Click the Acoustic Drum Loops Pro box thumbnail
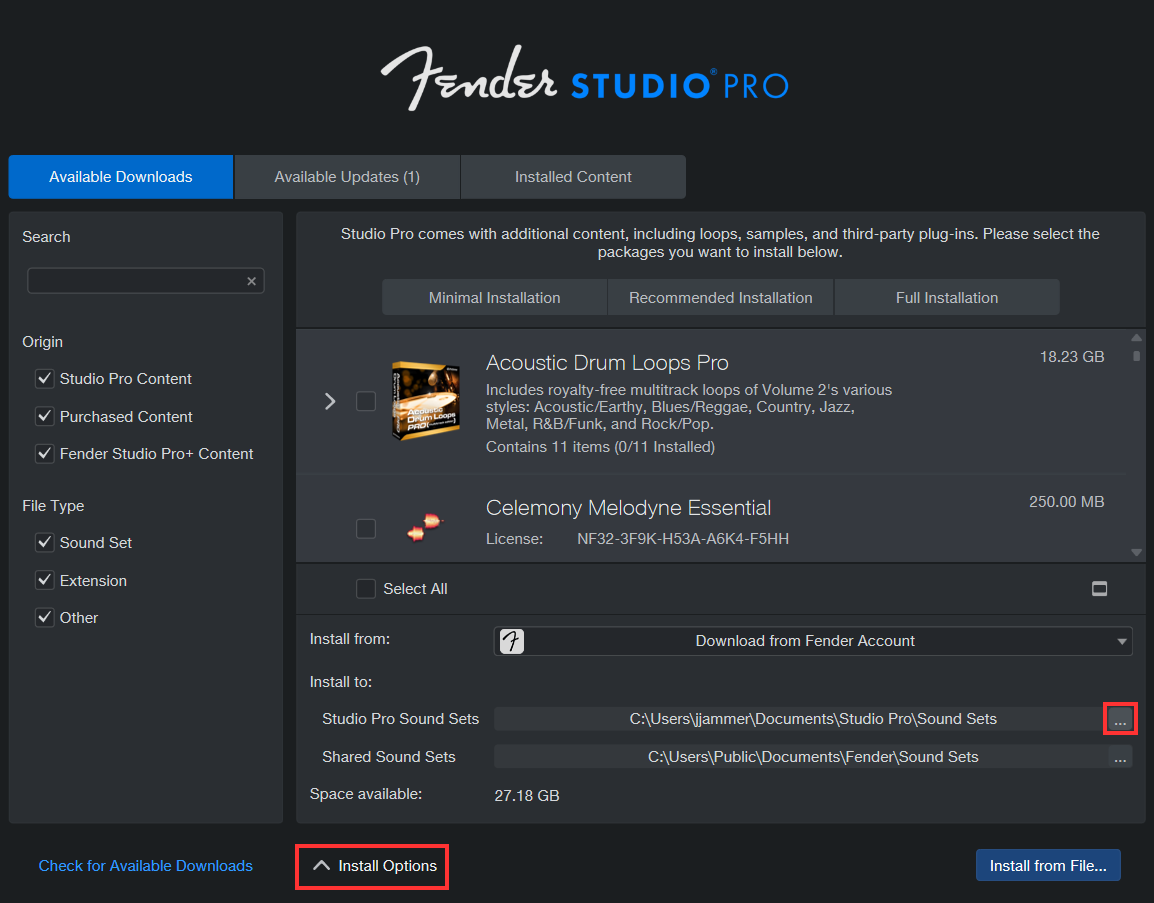Viewport: 1154px width, 903px height. click(x=426, y=401)
